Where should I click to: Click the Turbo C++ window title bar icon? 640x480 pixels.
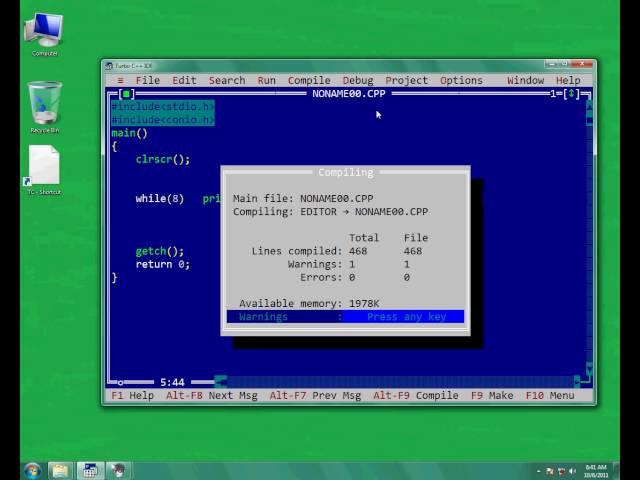click(x=109, y=66)
